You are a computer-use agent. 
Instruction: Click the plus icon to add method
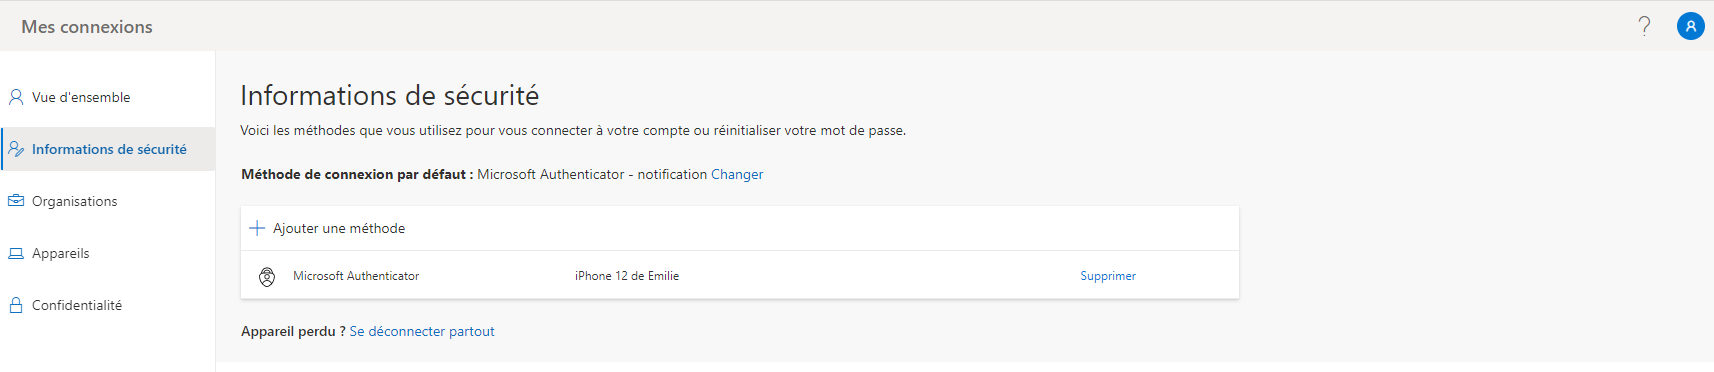tap(257, 228)
